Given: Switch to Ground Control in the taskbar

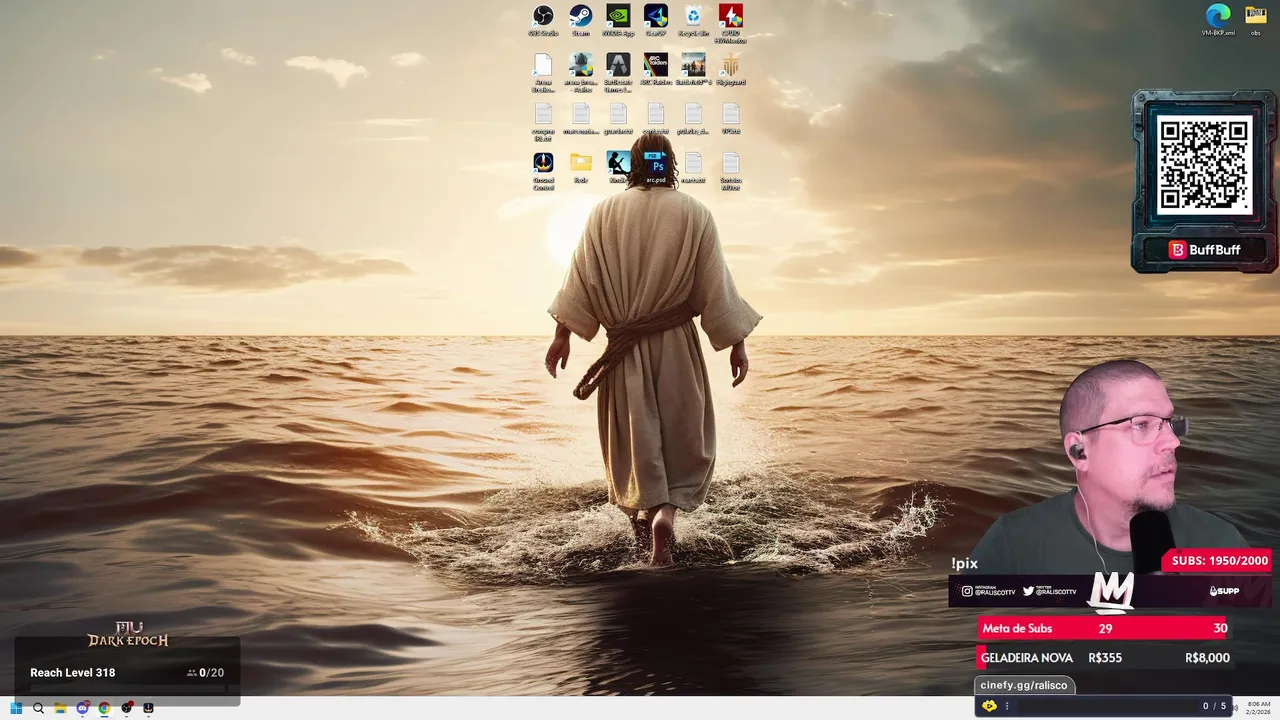Looking at the screenshot, I should tap(148, 708).
